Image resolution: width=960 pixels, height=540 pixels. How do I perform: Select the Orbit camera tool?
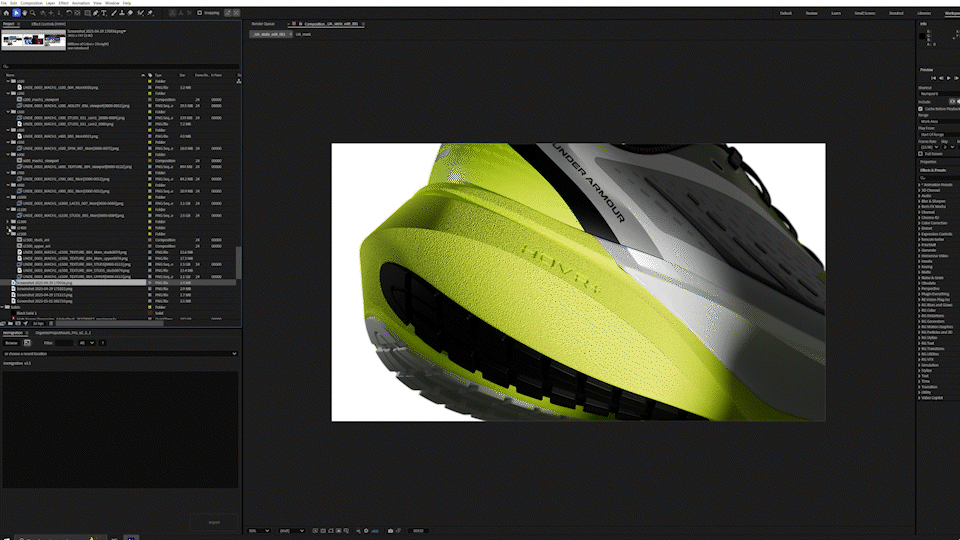[x=42, y=13]
